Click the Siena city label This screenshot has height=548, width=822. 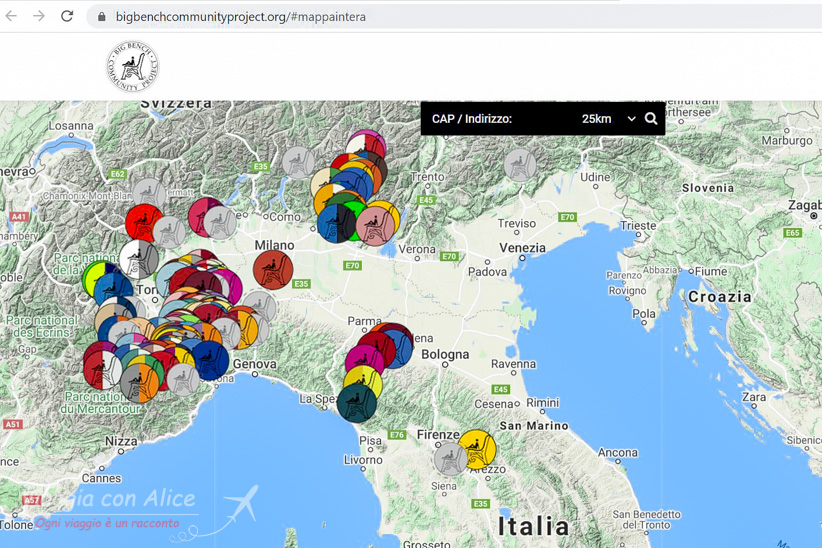pos(444,486)
